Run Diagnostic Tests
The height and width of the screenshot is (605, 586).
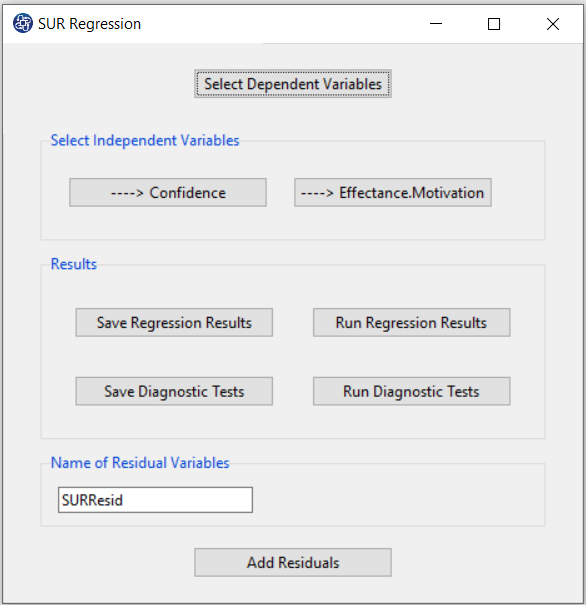[x=412, y=391]
